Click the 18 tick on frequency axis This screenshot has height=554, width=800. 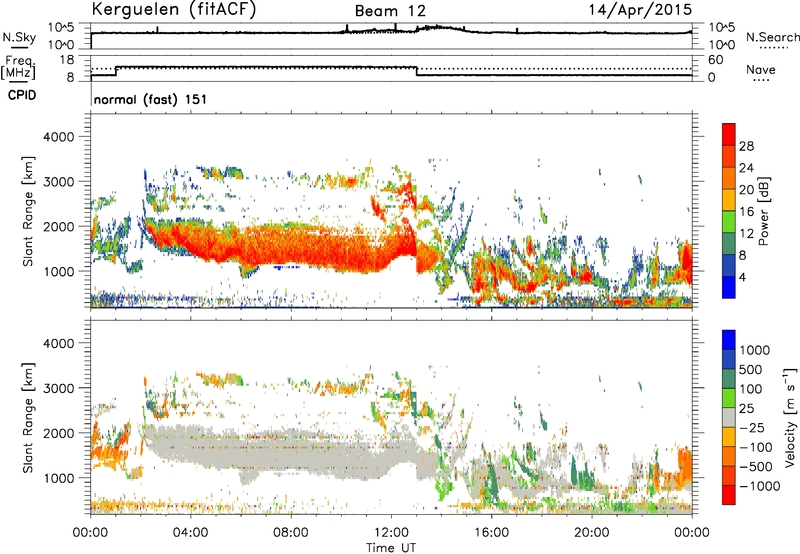(67, 60)
